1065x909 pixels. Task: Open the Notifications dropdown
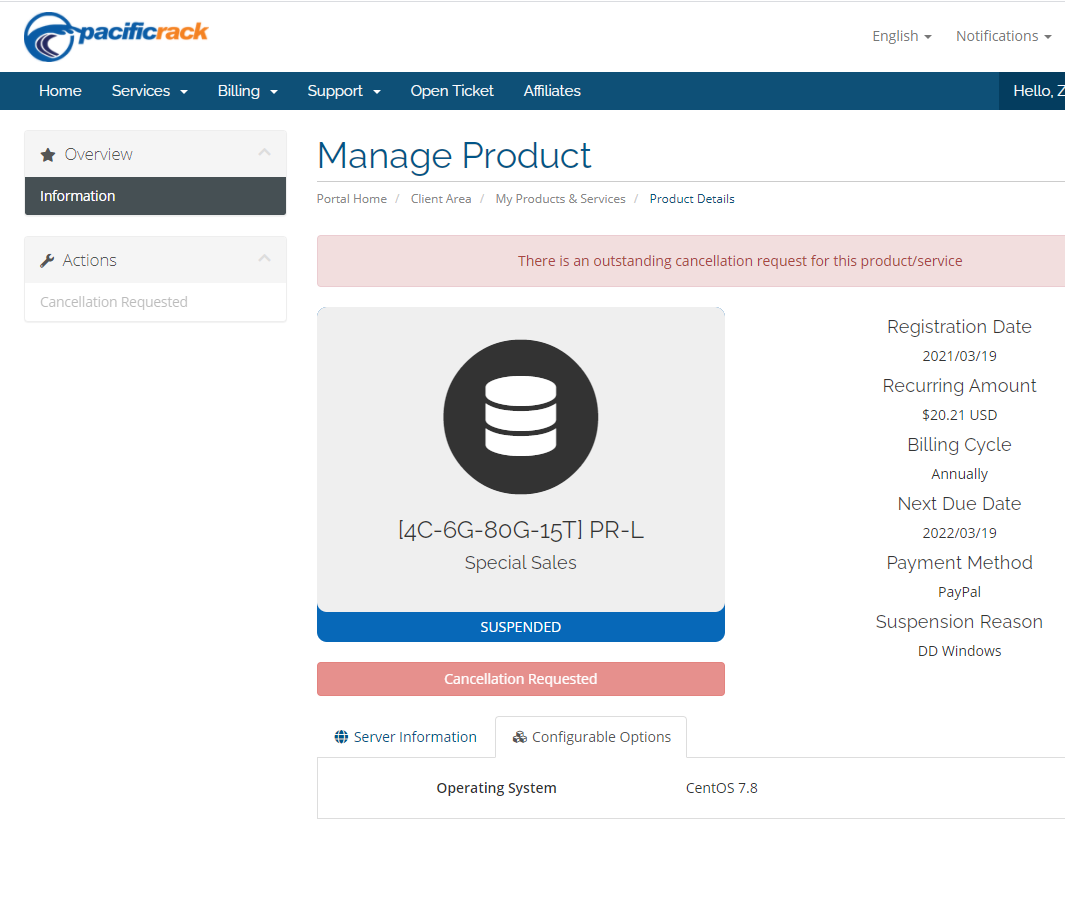click(x=1003, y=36)
